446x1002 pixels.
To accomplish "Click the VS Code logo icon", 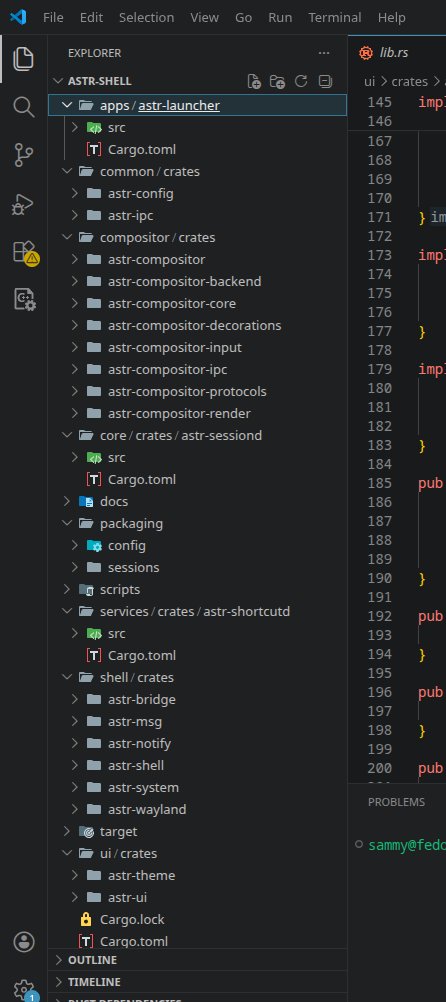I will (x=18, y=17).
